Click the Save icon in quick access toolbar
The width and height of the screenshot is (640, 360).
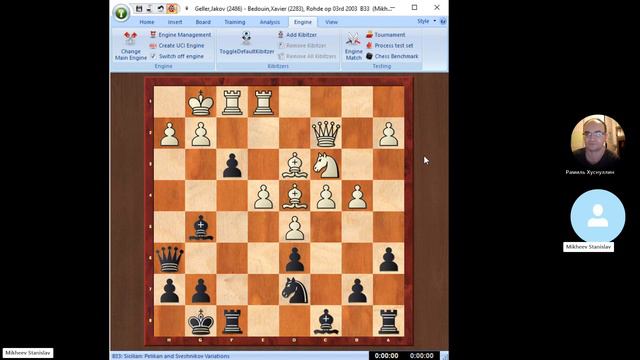click(139, 9)
